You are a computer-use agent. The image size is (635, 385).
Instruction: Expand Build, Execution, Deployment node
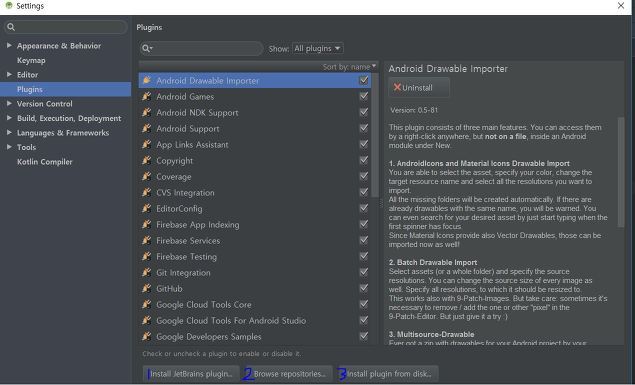(9, 118)
